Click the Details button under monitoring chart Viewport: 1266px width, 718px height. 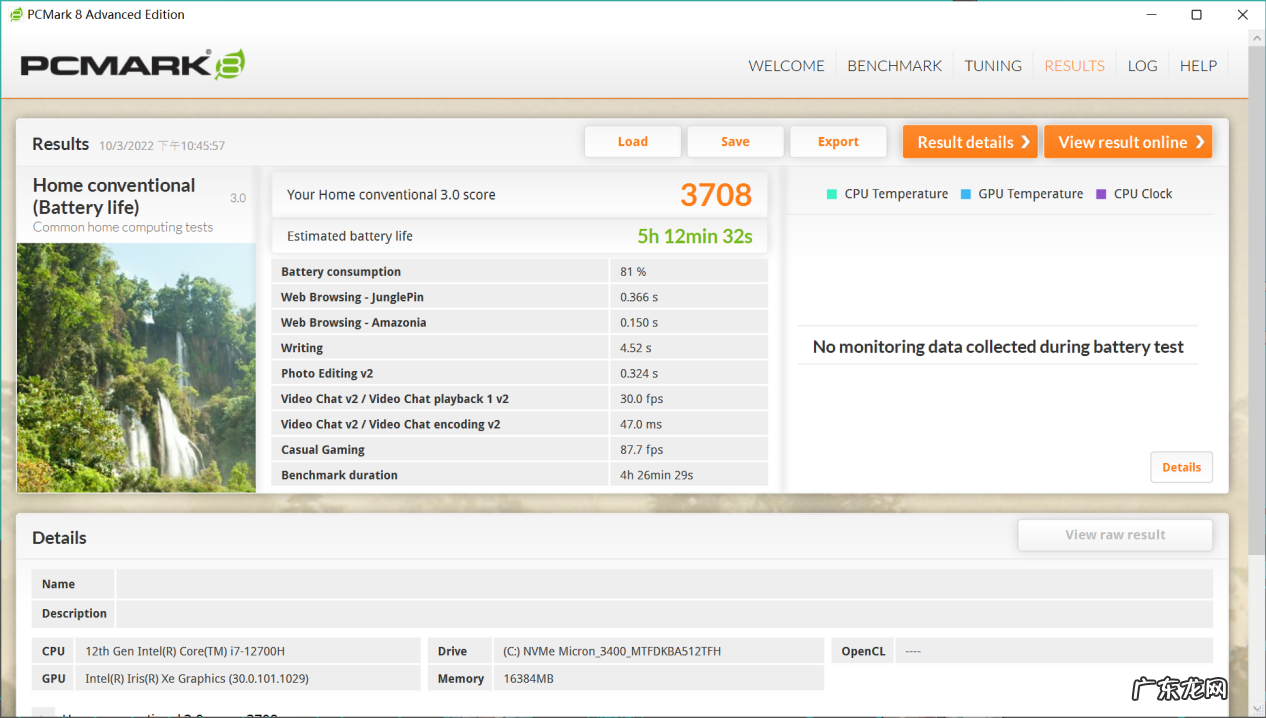tap(1181, 467)
